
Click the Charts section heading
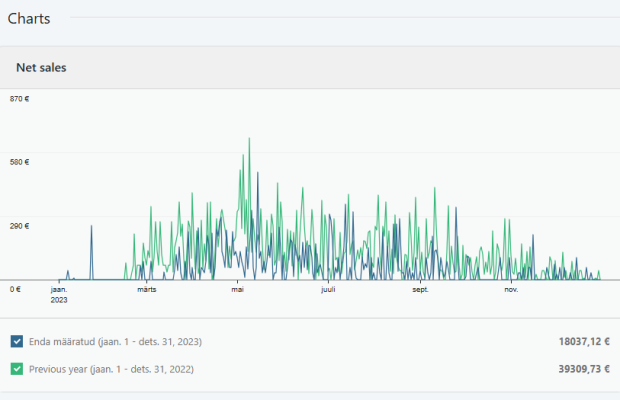tap(29, 18)
